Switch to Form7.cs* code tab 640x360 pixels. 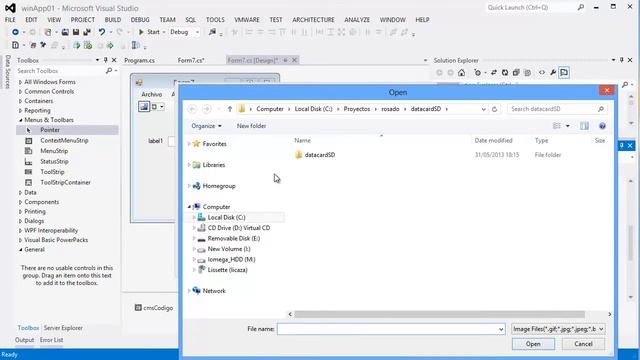tap(191, 60)
